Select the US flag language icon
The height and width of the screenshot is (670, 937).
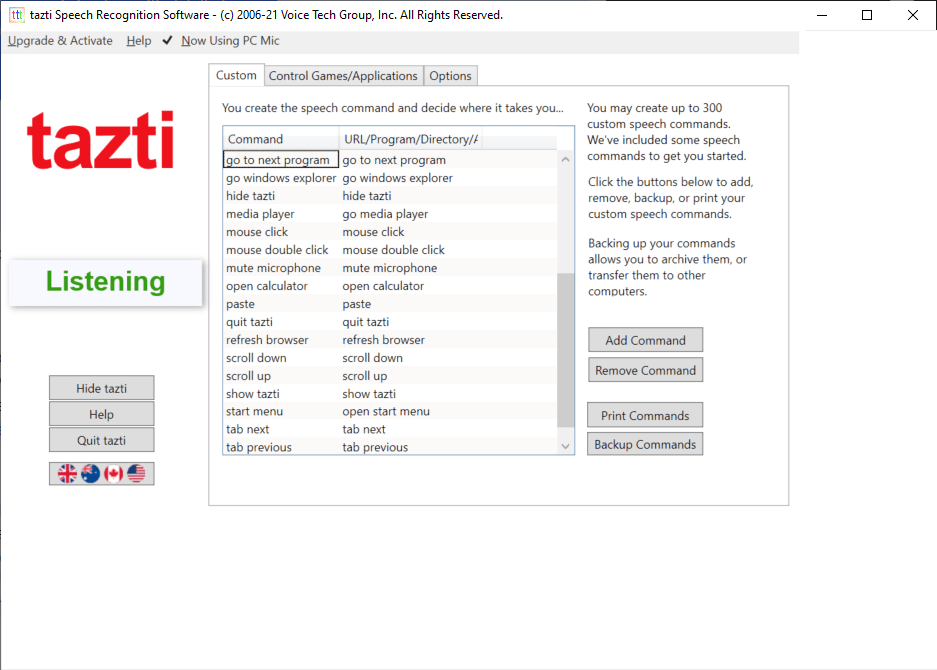pos(136,474)
